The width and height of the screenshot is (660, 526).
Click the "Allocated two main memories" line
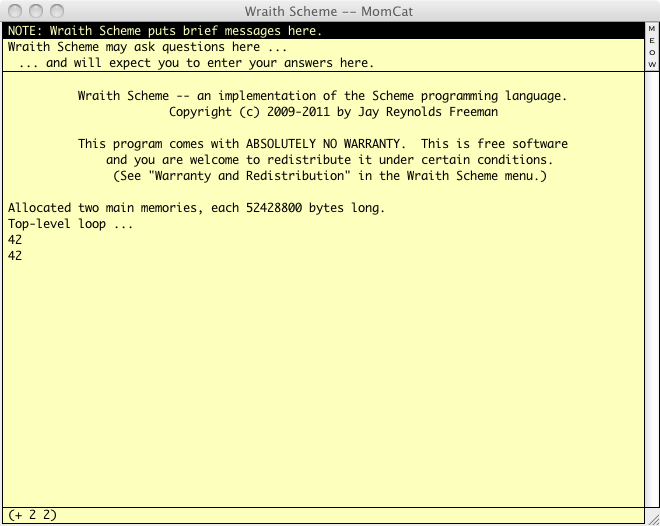click(x=196, y=208)
